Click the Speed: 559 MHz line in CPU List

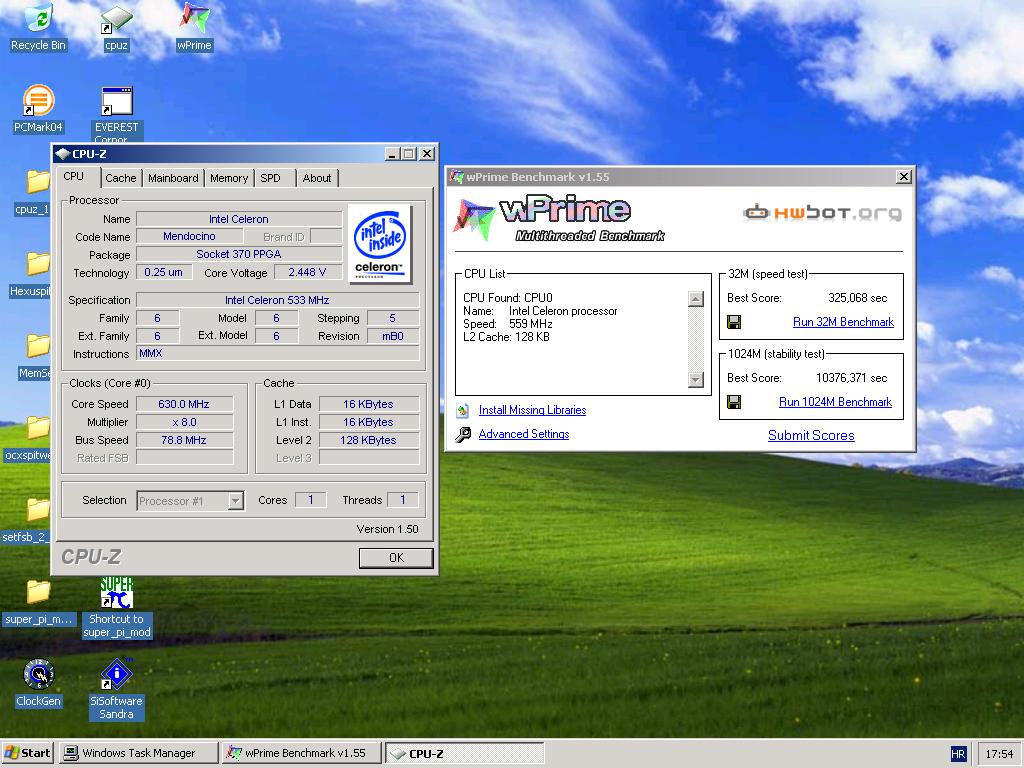[508, 324]
